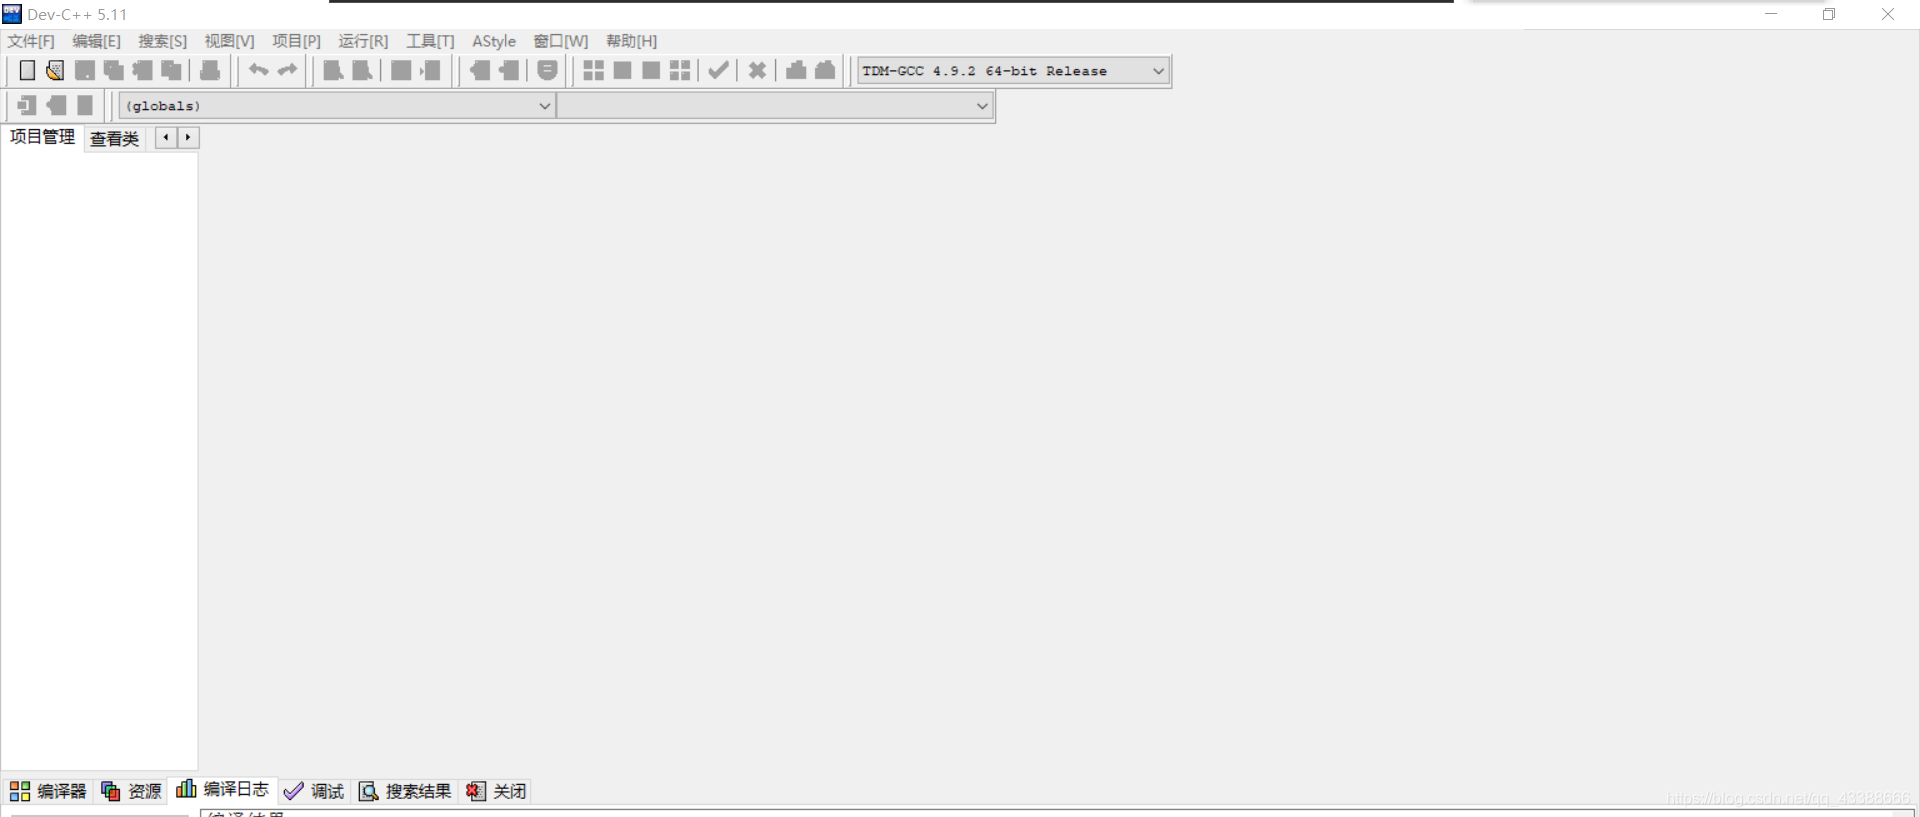Click the Redo arrow icon

[287, 70]
